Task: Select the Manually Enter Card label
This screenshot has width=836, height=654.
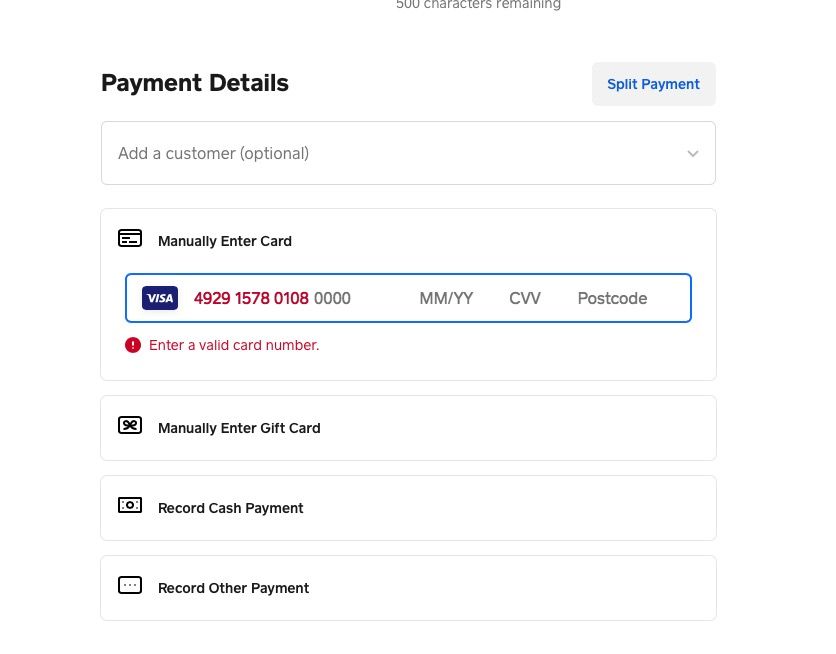Action: (x=225, y=241)
